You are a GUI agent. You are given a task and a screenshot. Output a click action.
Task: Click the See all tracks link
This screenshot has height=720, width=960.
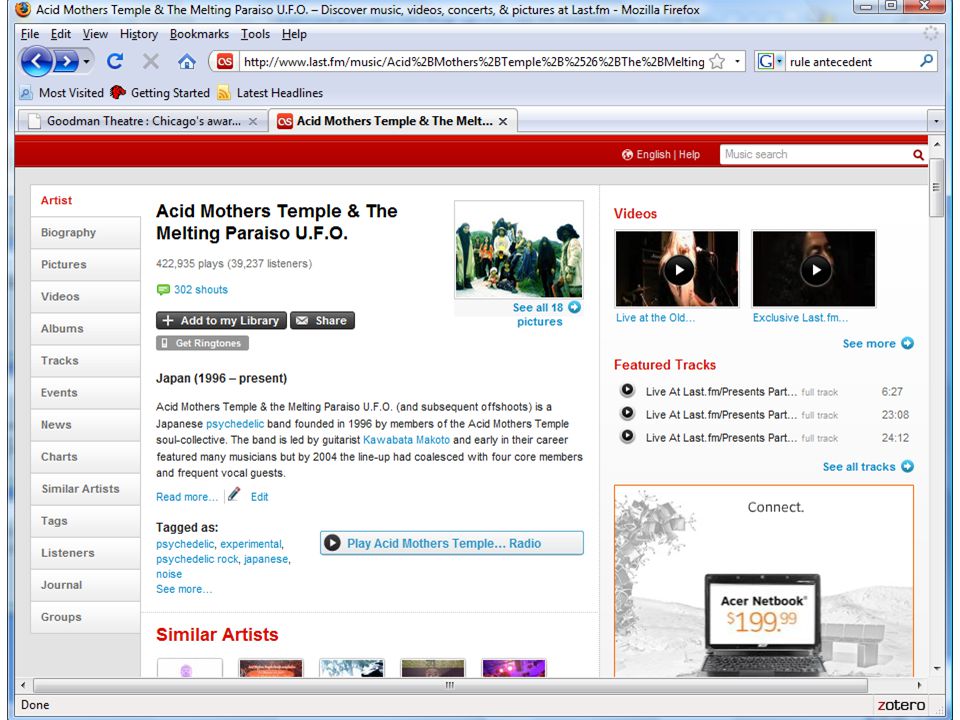(859, 467)
